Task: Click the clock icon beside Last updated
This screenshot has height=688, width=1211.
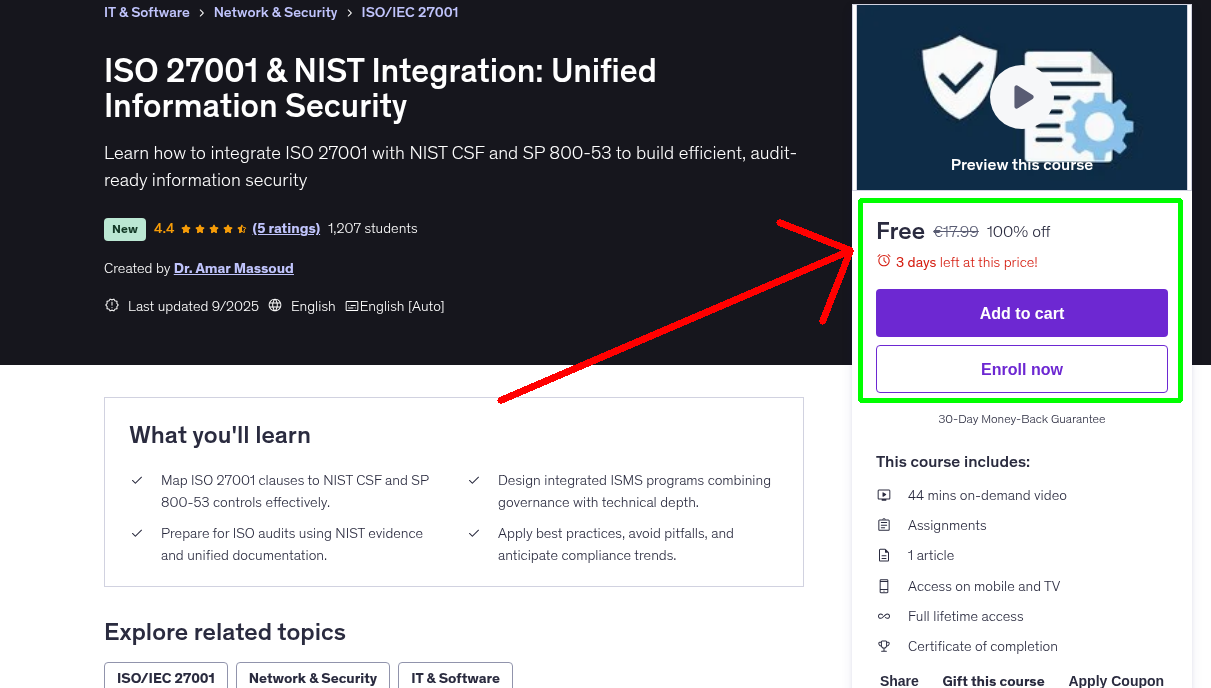Action: [111, 305]
